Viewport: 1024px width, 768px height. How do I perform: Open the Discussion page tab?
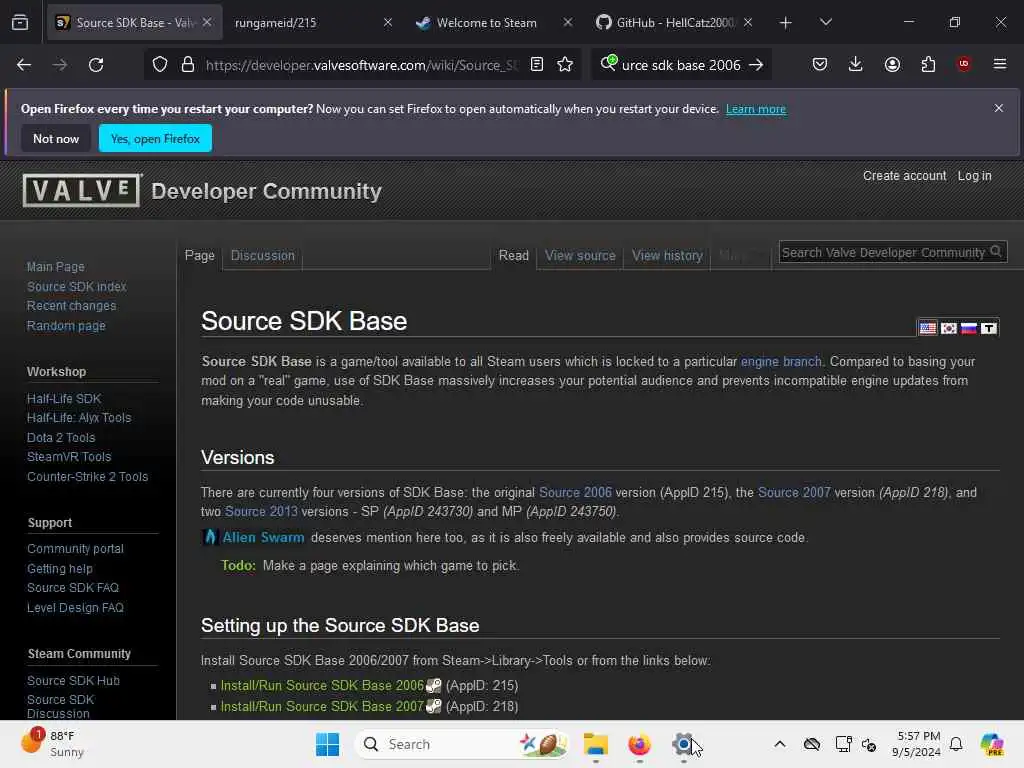[263, 255]
